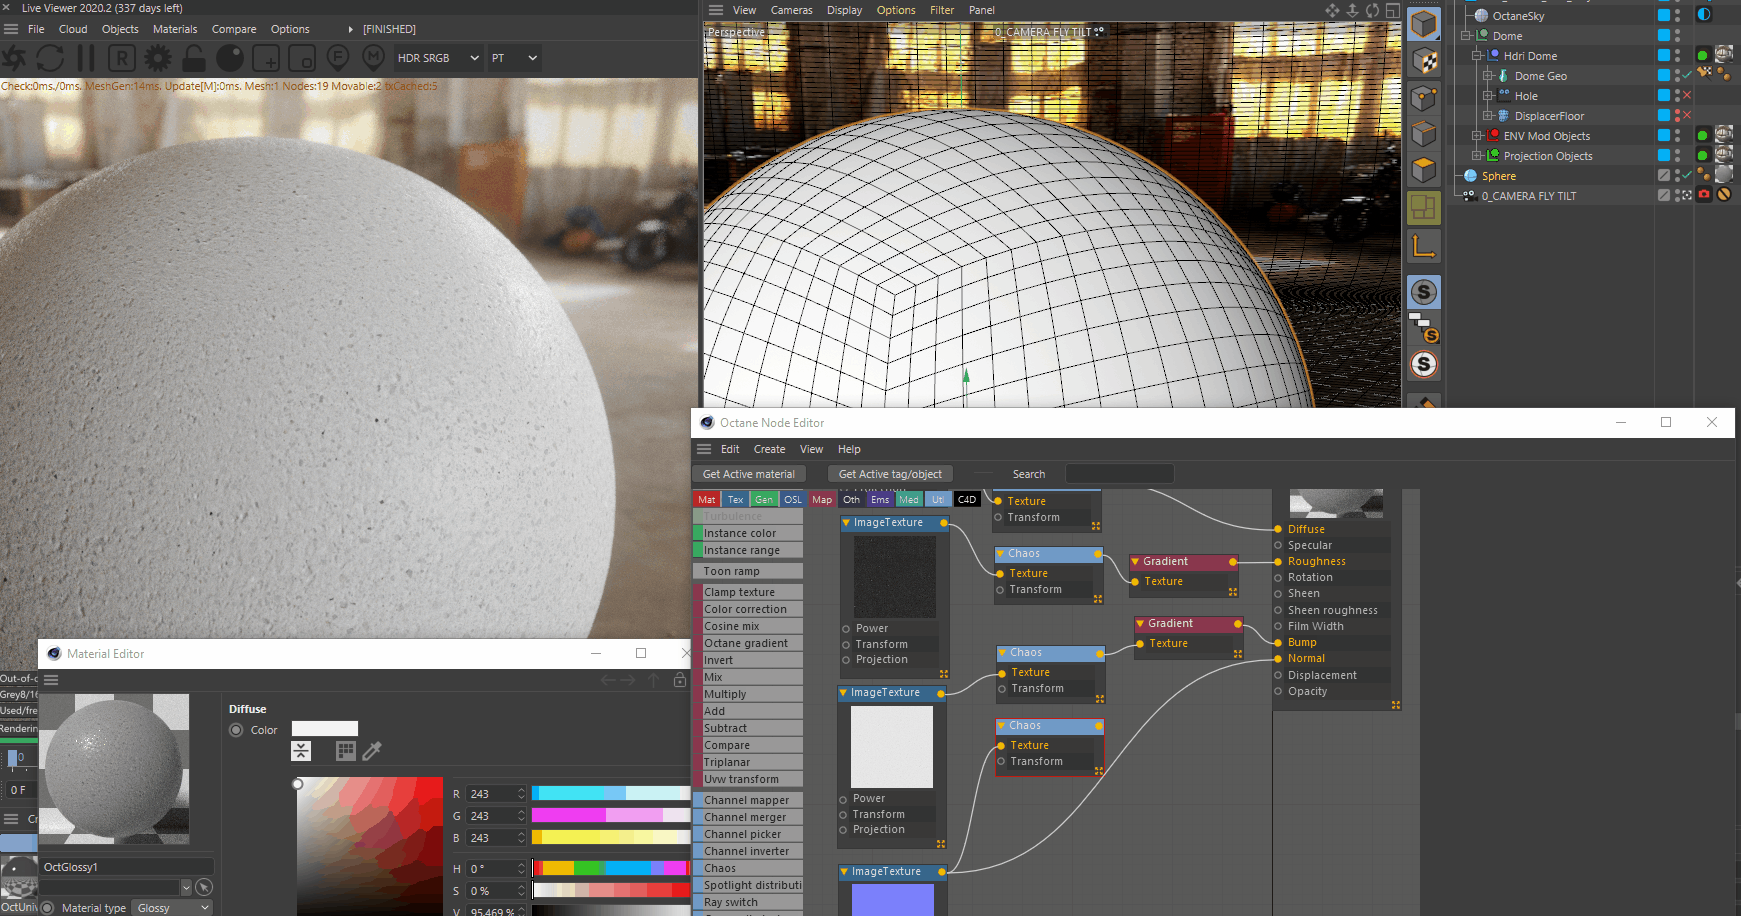Select the Material type radio button
Screen dimensions: 1741x916
pos(47,908)
